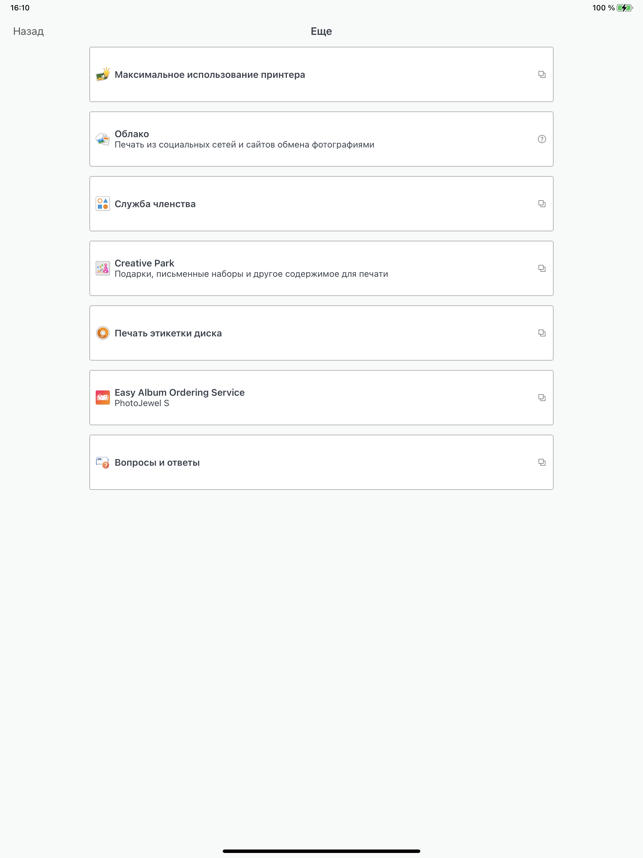Click external window icon for Печать этикетки диска

(542, 333)
